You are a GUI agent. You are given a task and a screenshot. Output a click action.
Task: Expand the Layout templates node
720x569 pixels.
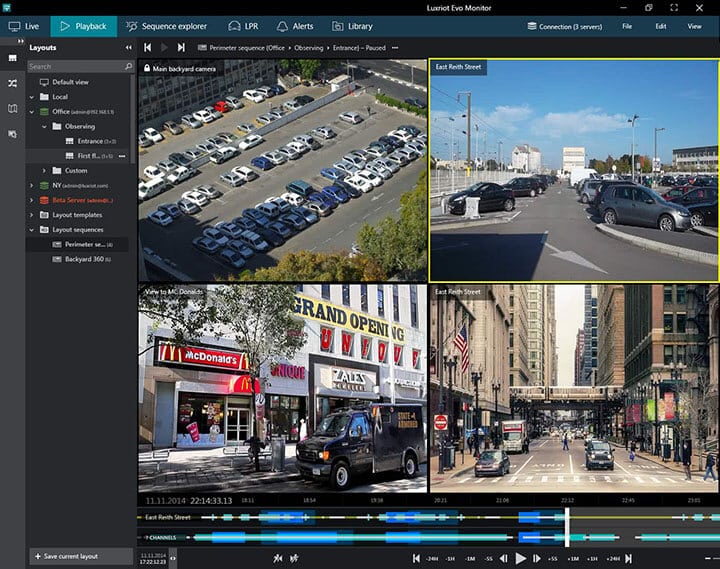pos(32,215)
